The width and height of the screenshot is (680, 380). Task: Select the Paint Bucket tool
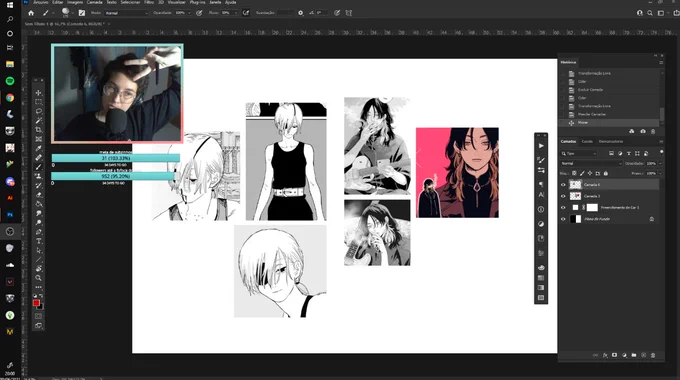pyautogui.click(x=39, y=204)
